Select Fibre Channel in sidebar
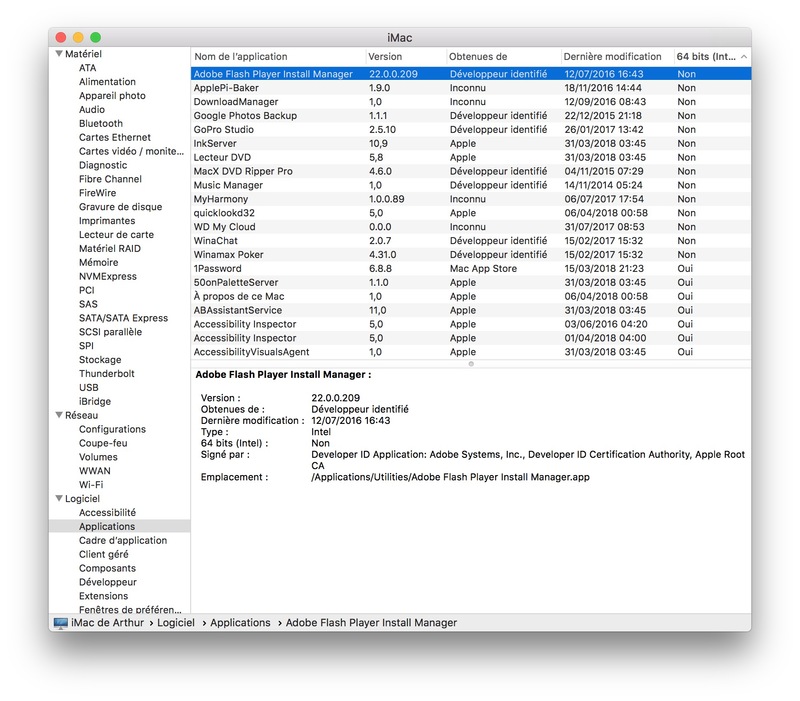This screenshot has height=701, width=800. click(110, 179)
